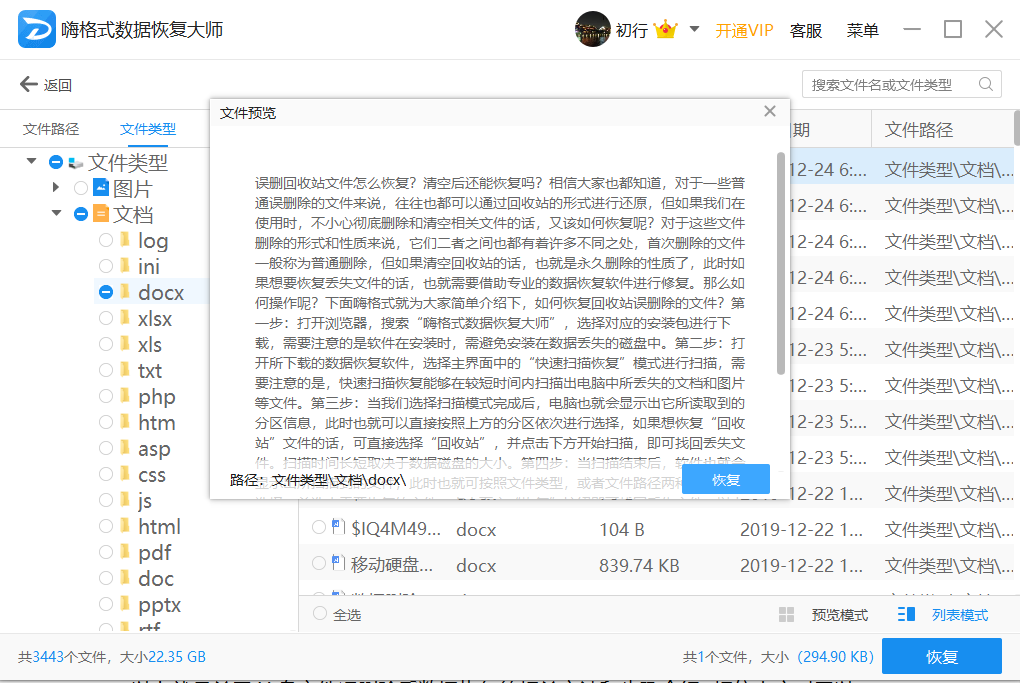Click the js folder icon
This screenshot has width=1020, height=683.
tap(125, 500)
